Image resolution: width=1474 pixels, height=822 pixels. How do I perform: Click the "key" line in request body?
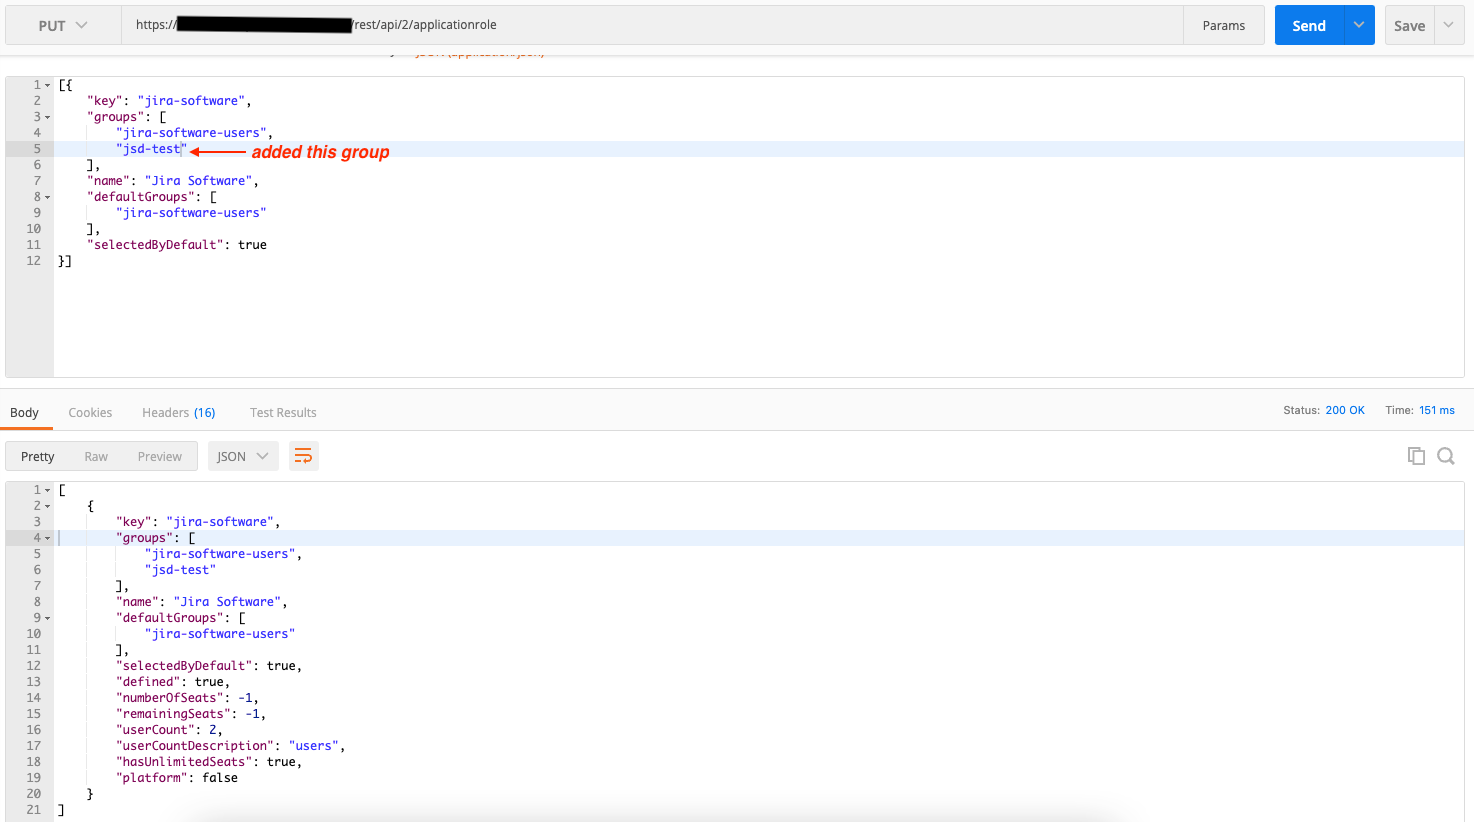tap(169, 101)
